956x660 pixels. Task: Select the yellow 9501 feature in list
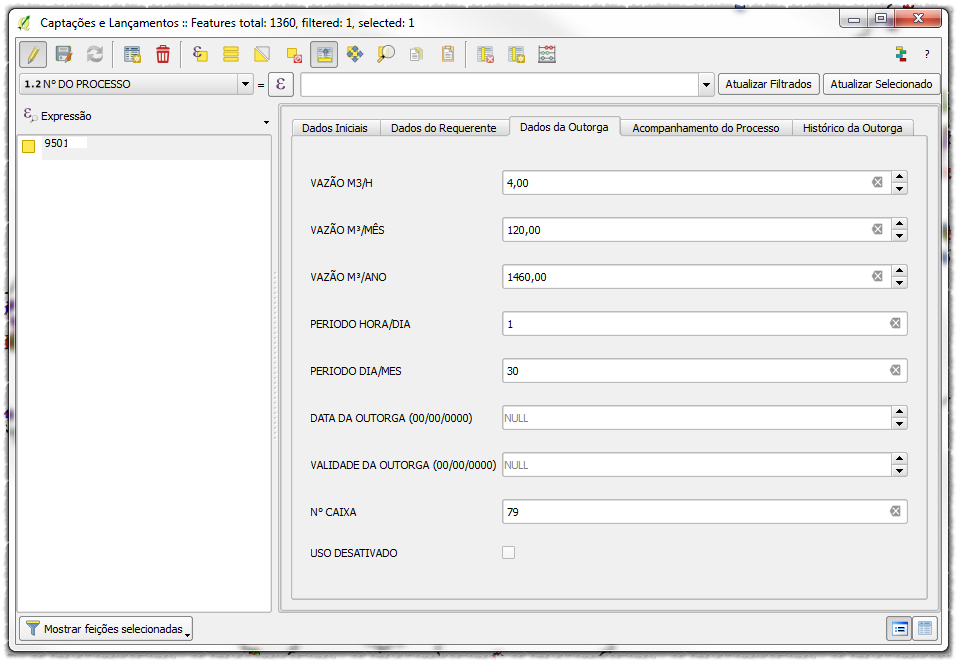[57, 144]
